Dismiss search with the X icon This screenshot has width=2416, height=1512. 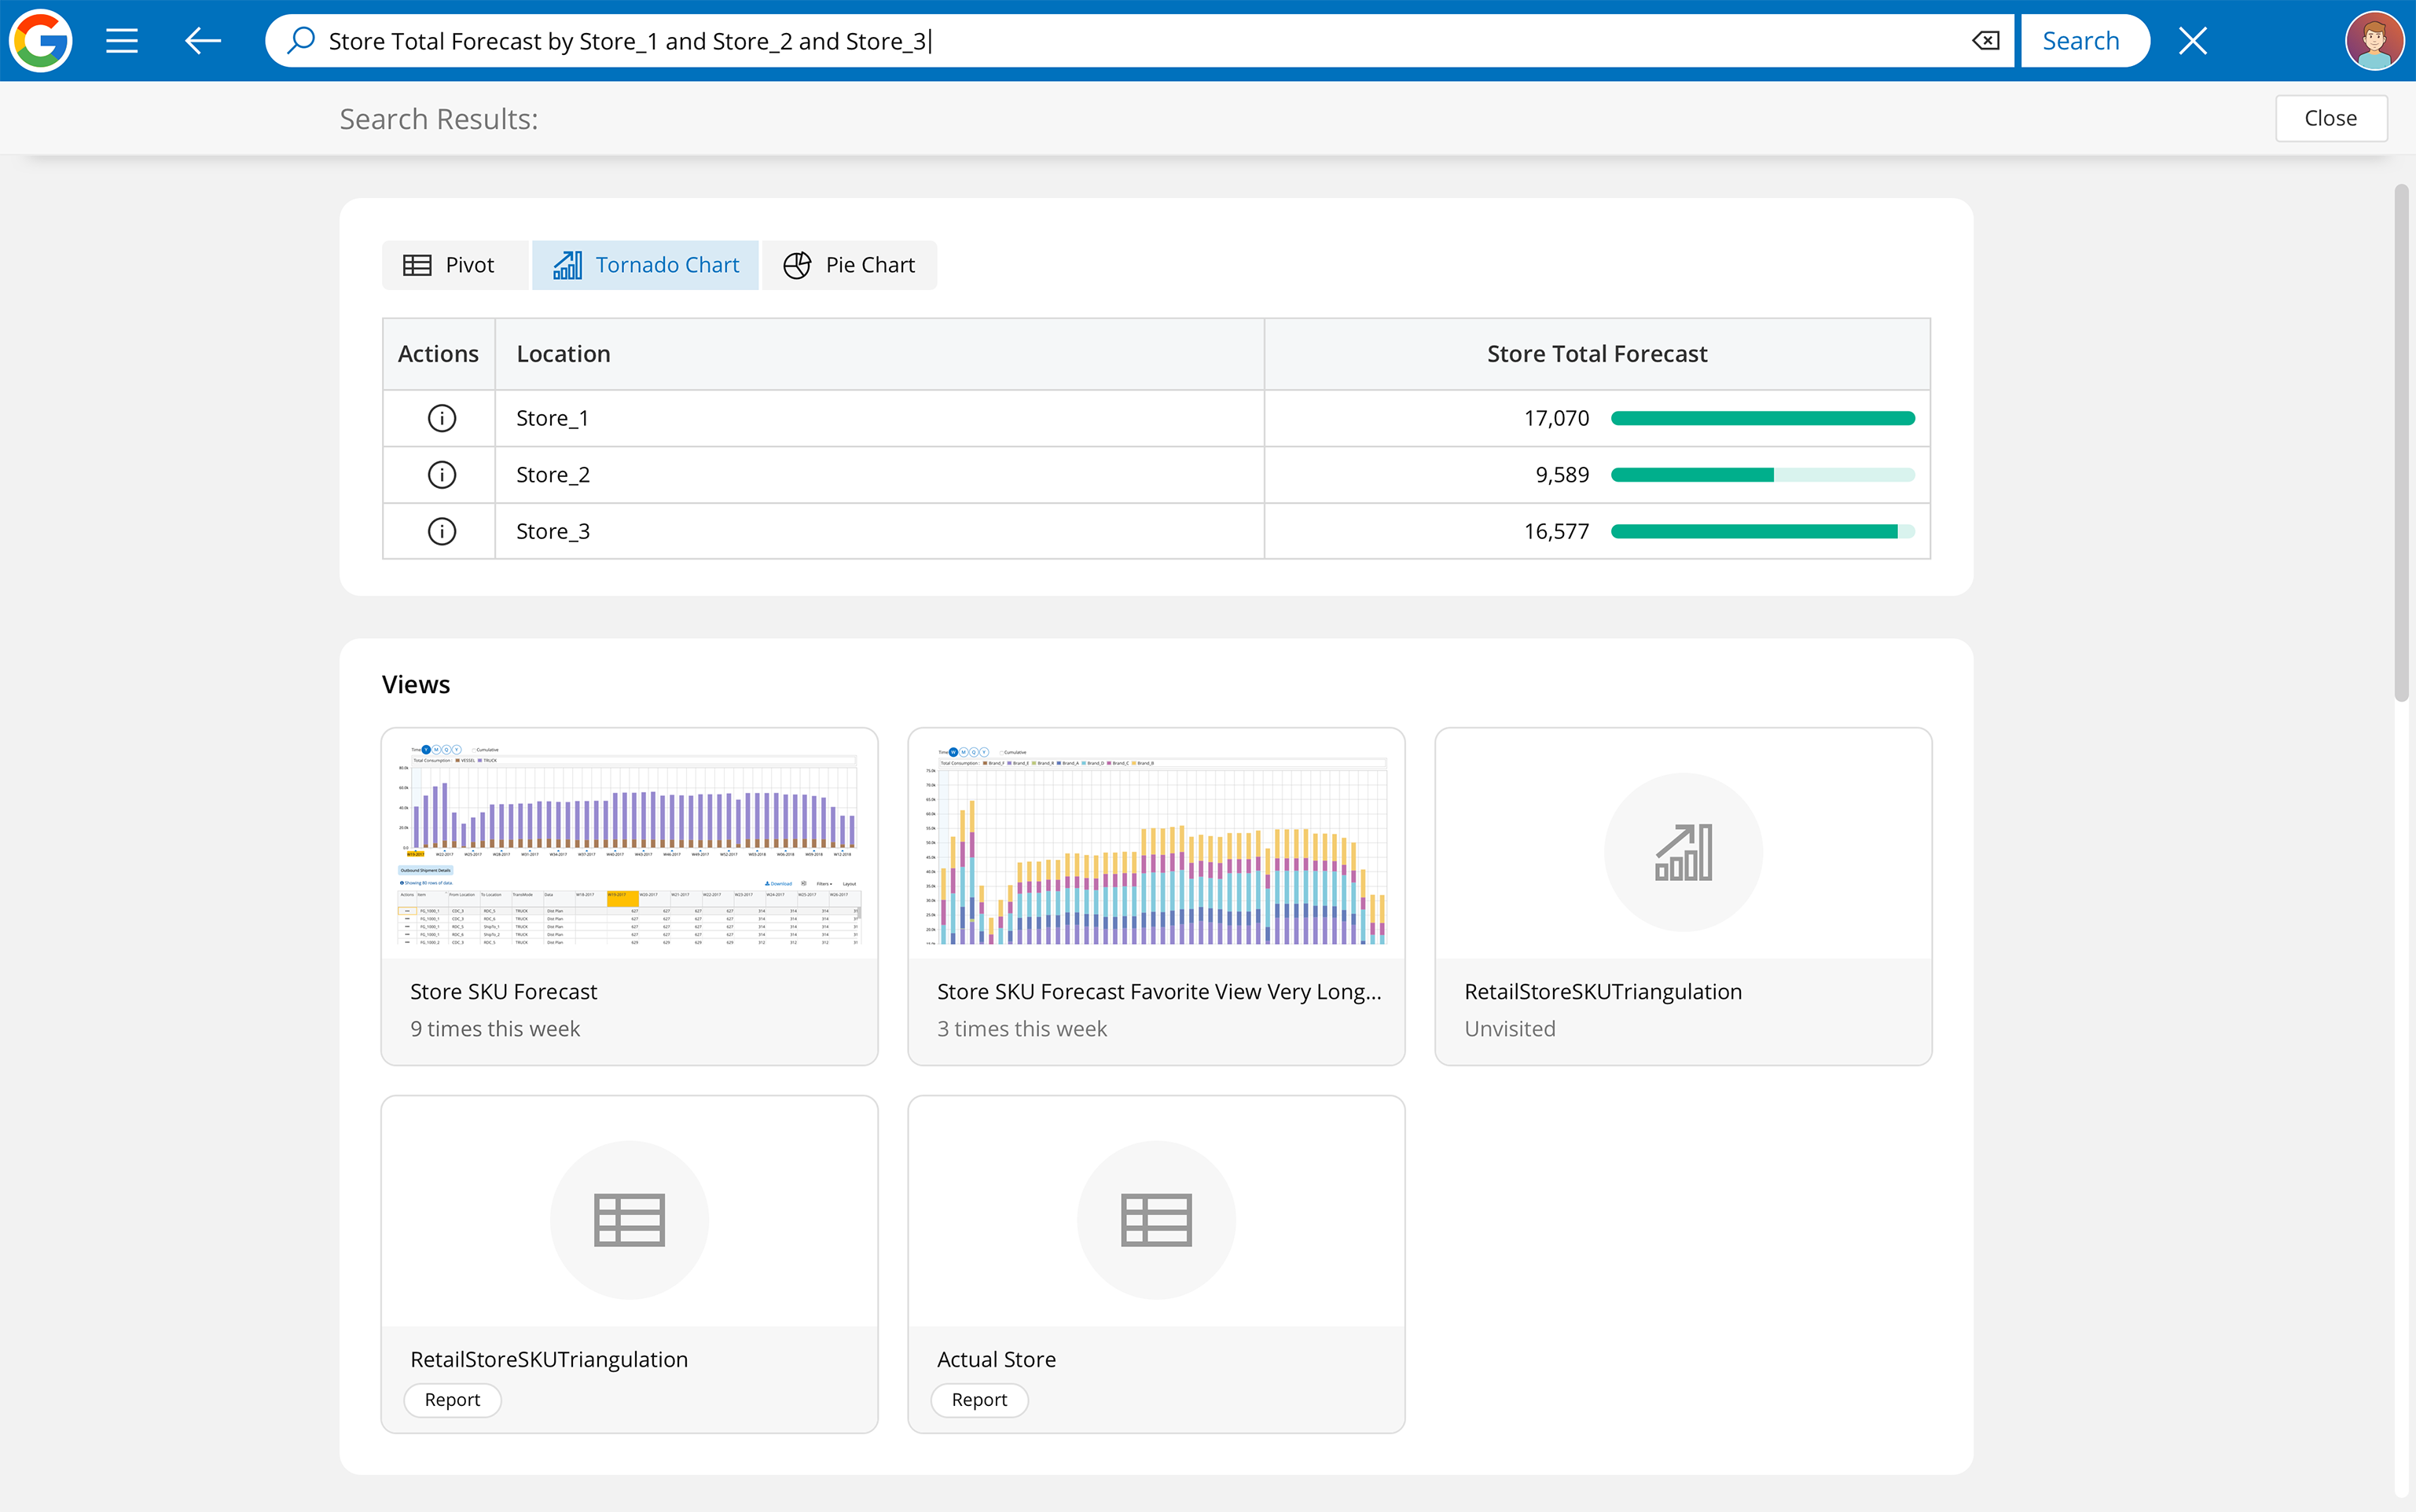point(2193,41)
